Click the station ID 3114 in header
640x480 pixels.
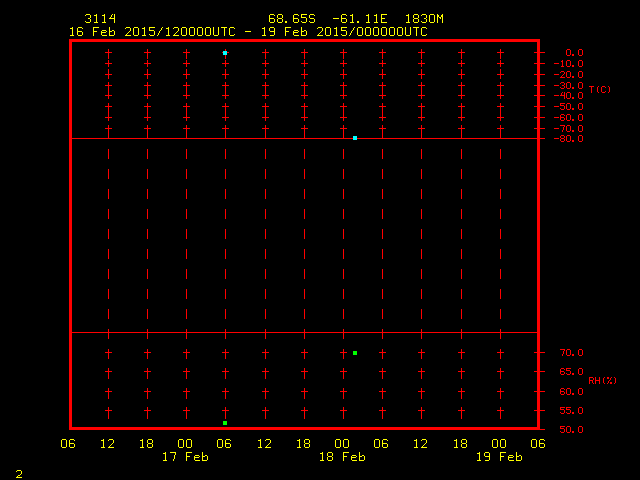coord(100,19)
